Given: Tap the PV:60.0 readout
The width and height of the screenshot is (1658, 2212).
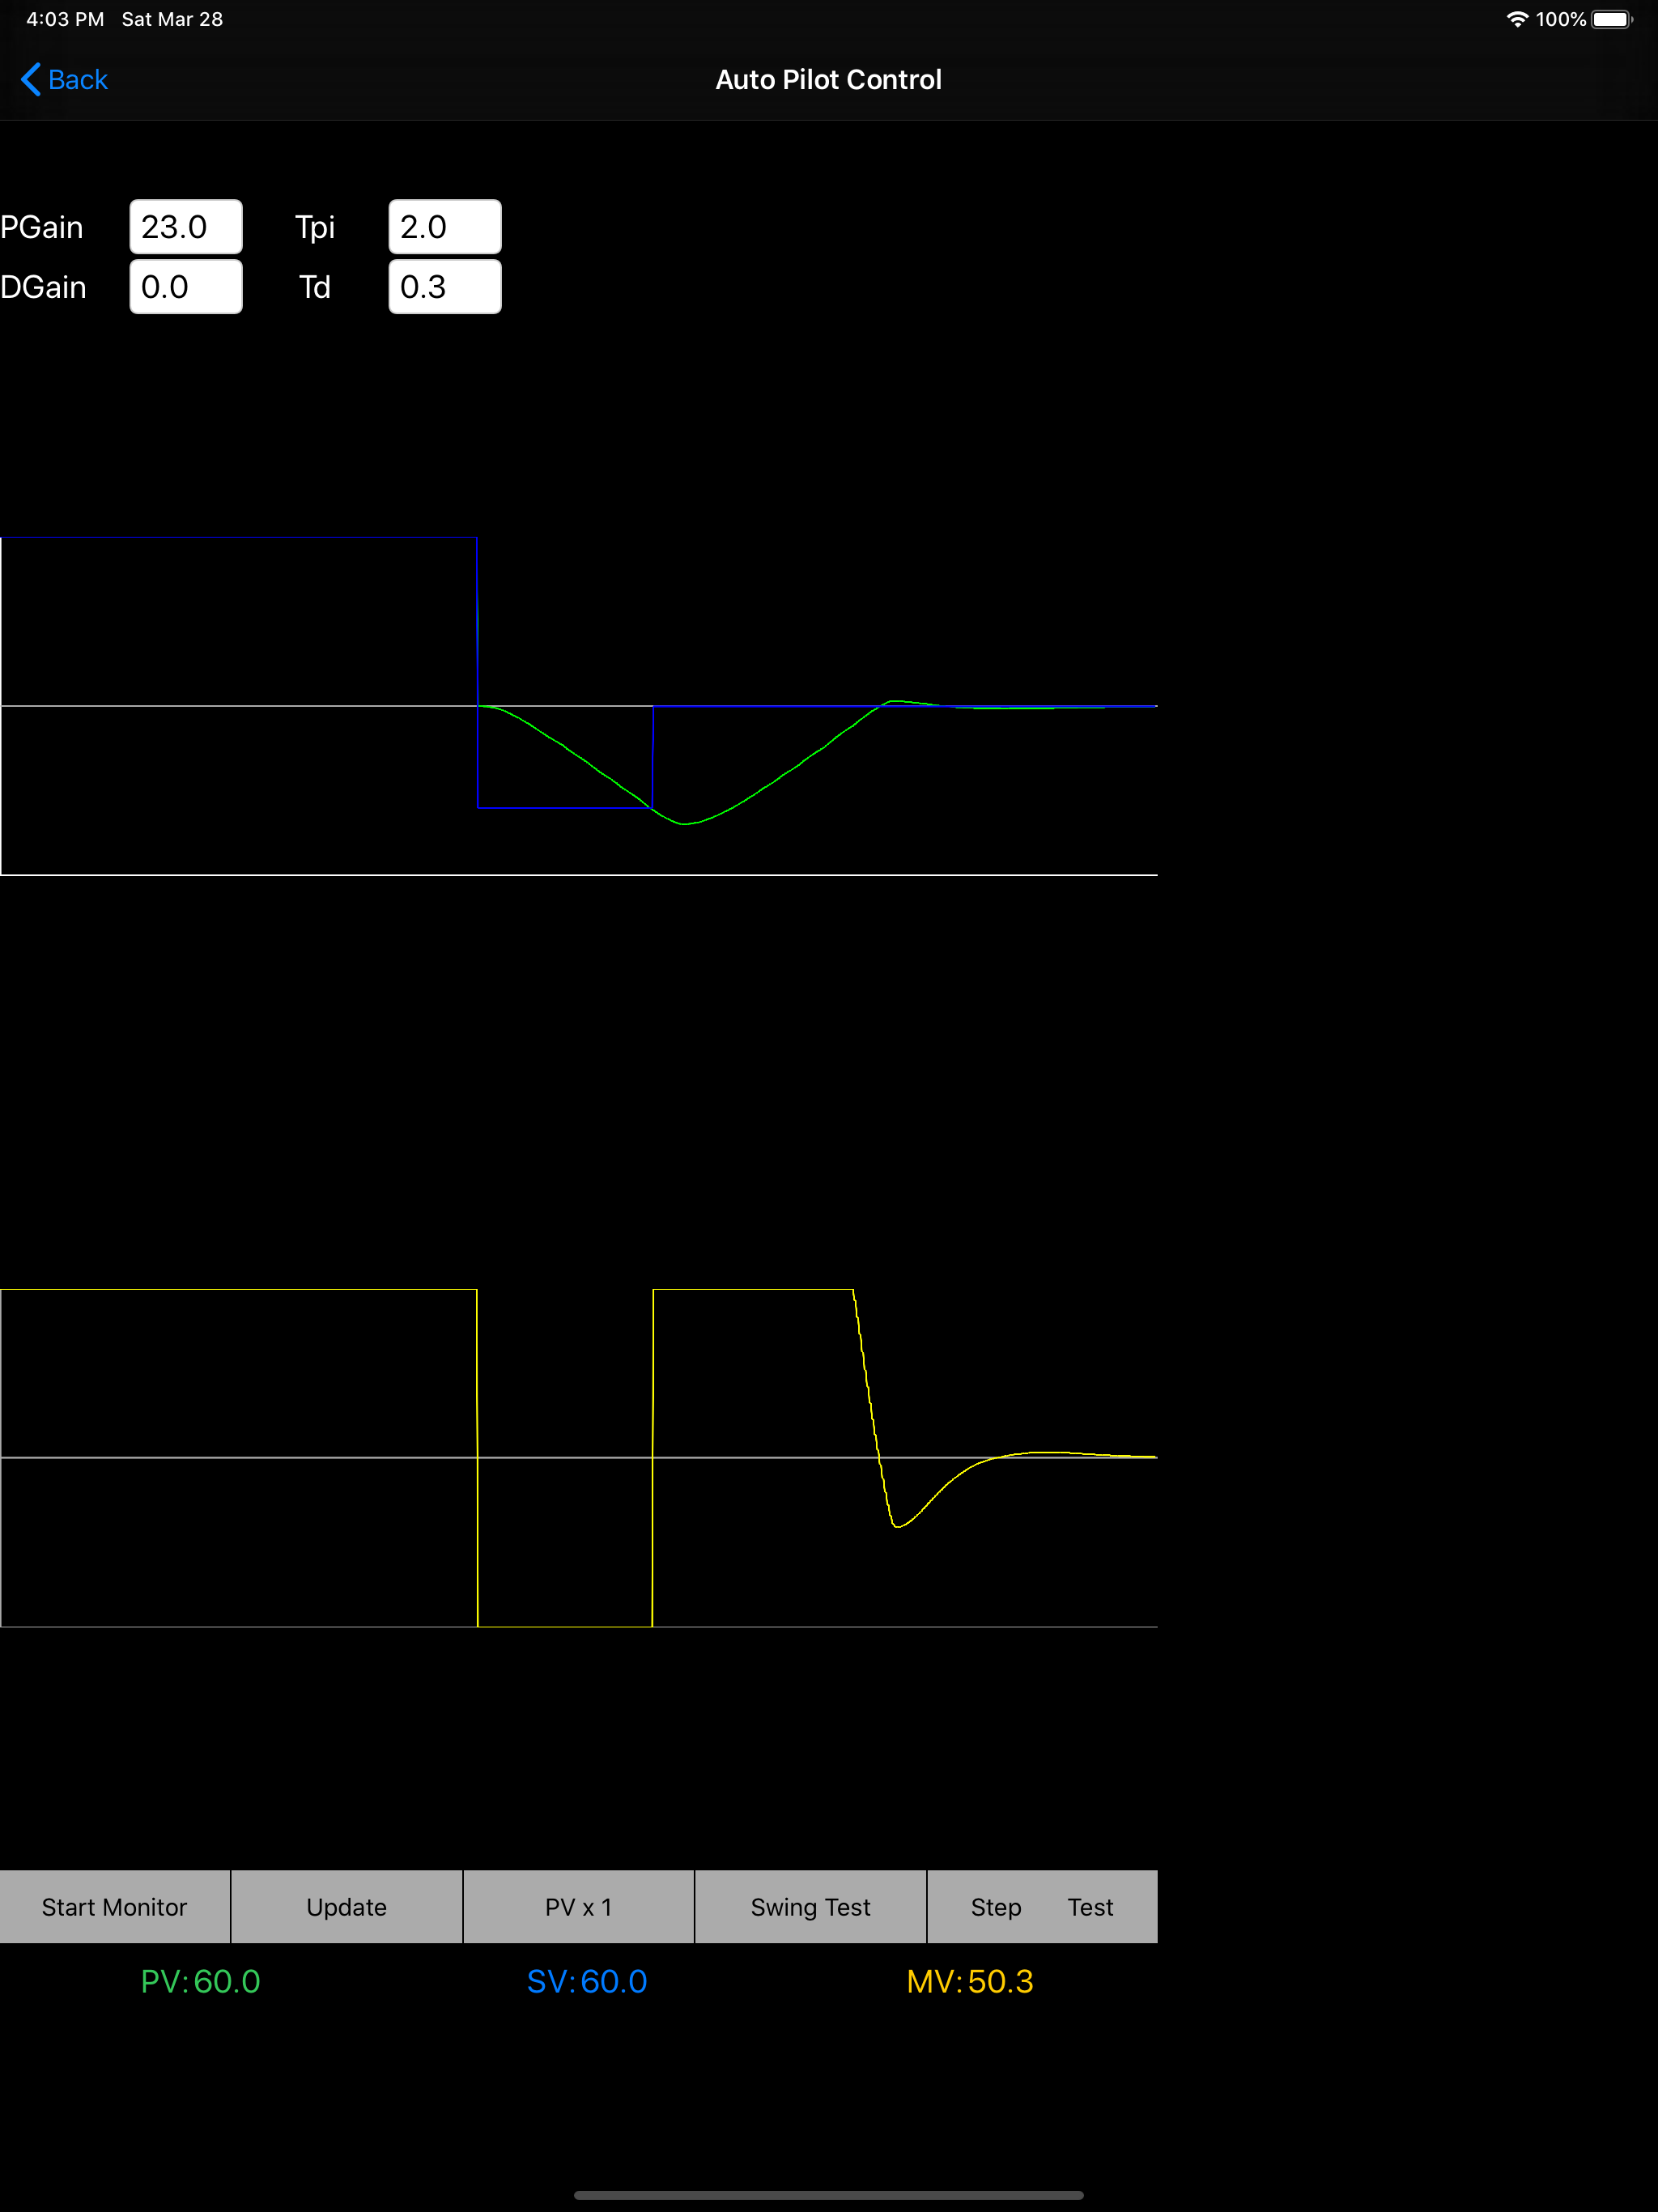Looking at the screenshot, I should 200,1981.
